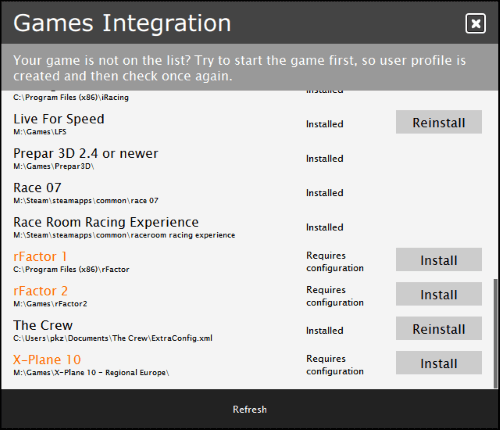Click Installed status for Live For Speed
The height and width of the screenshot is (430, 500).
[325, 124]
